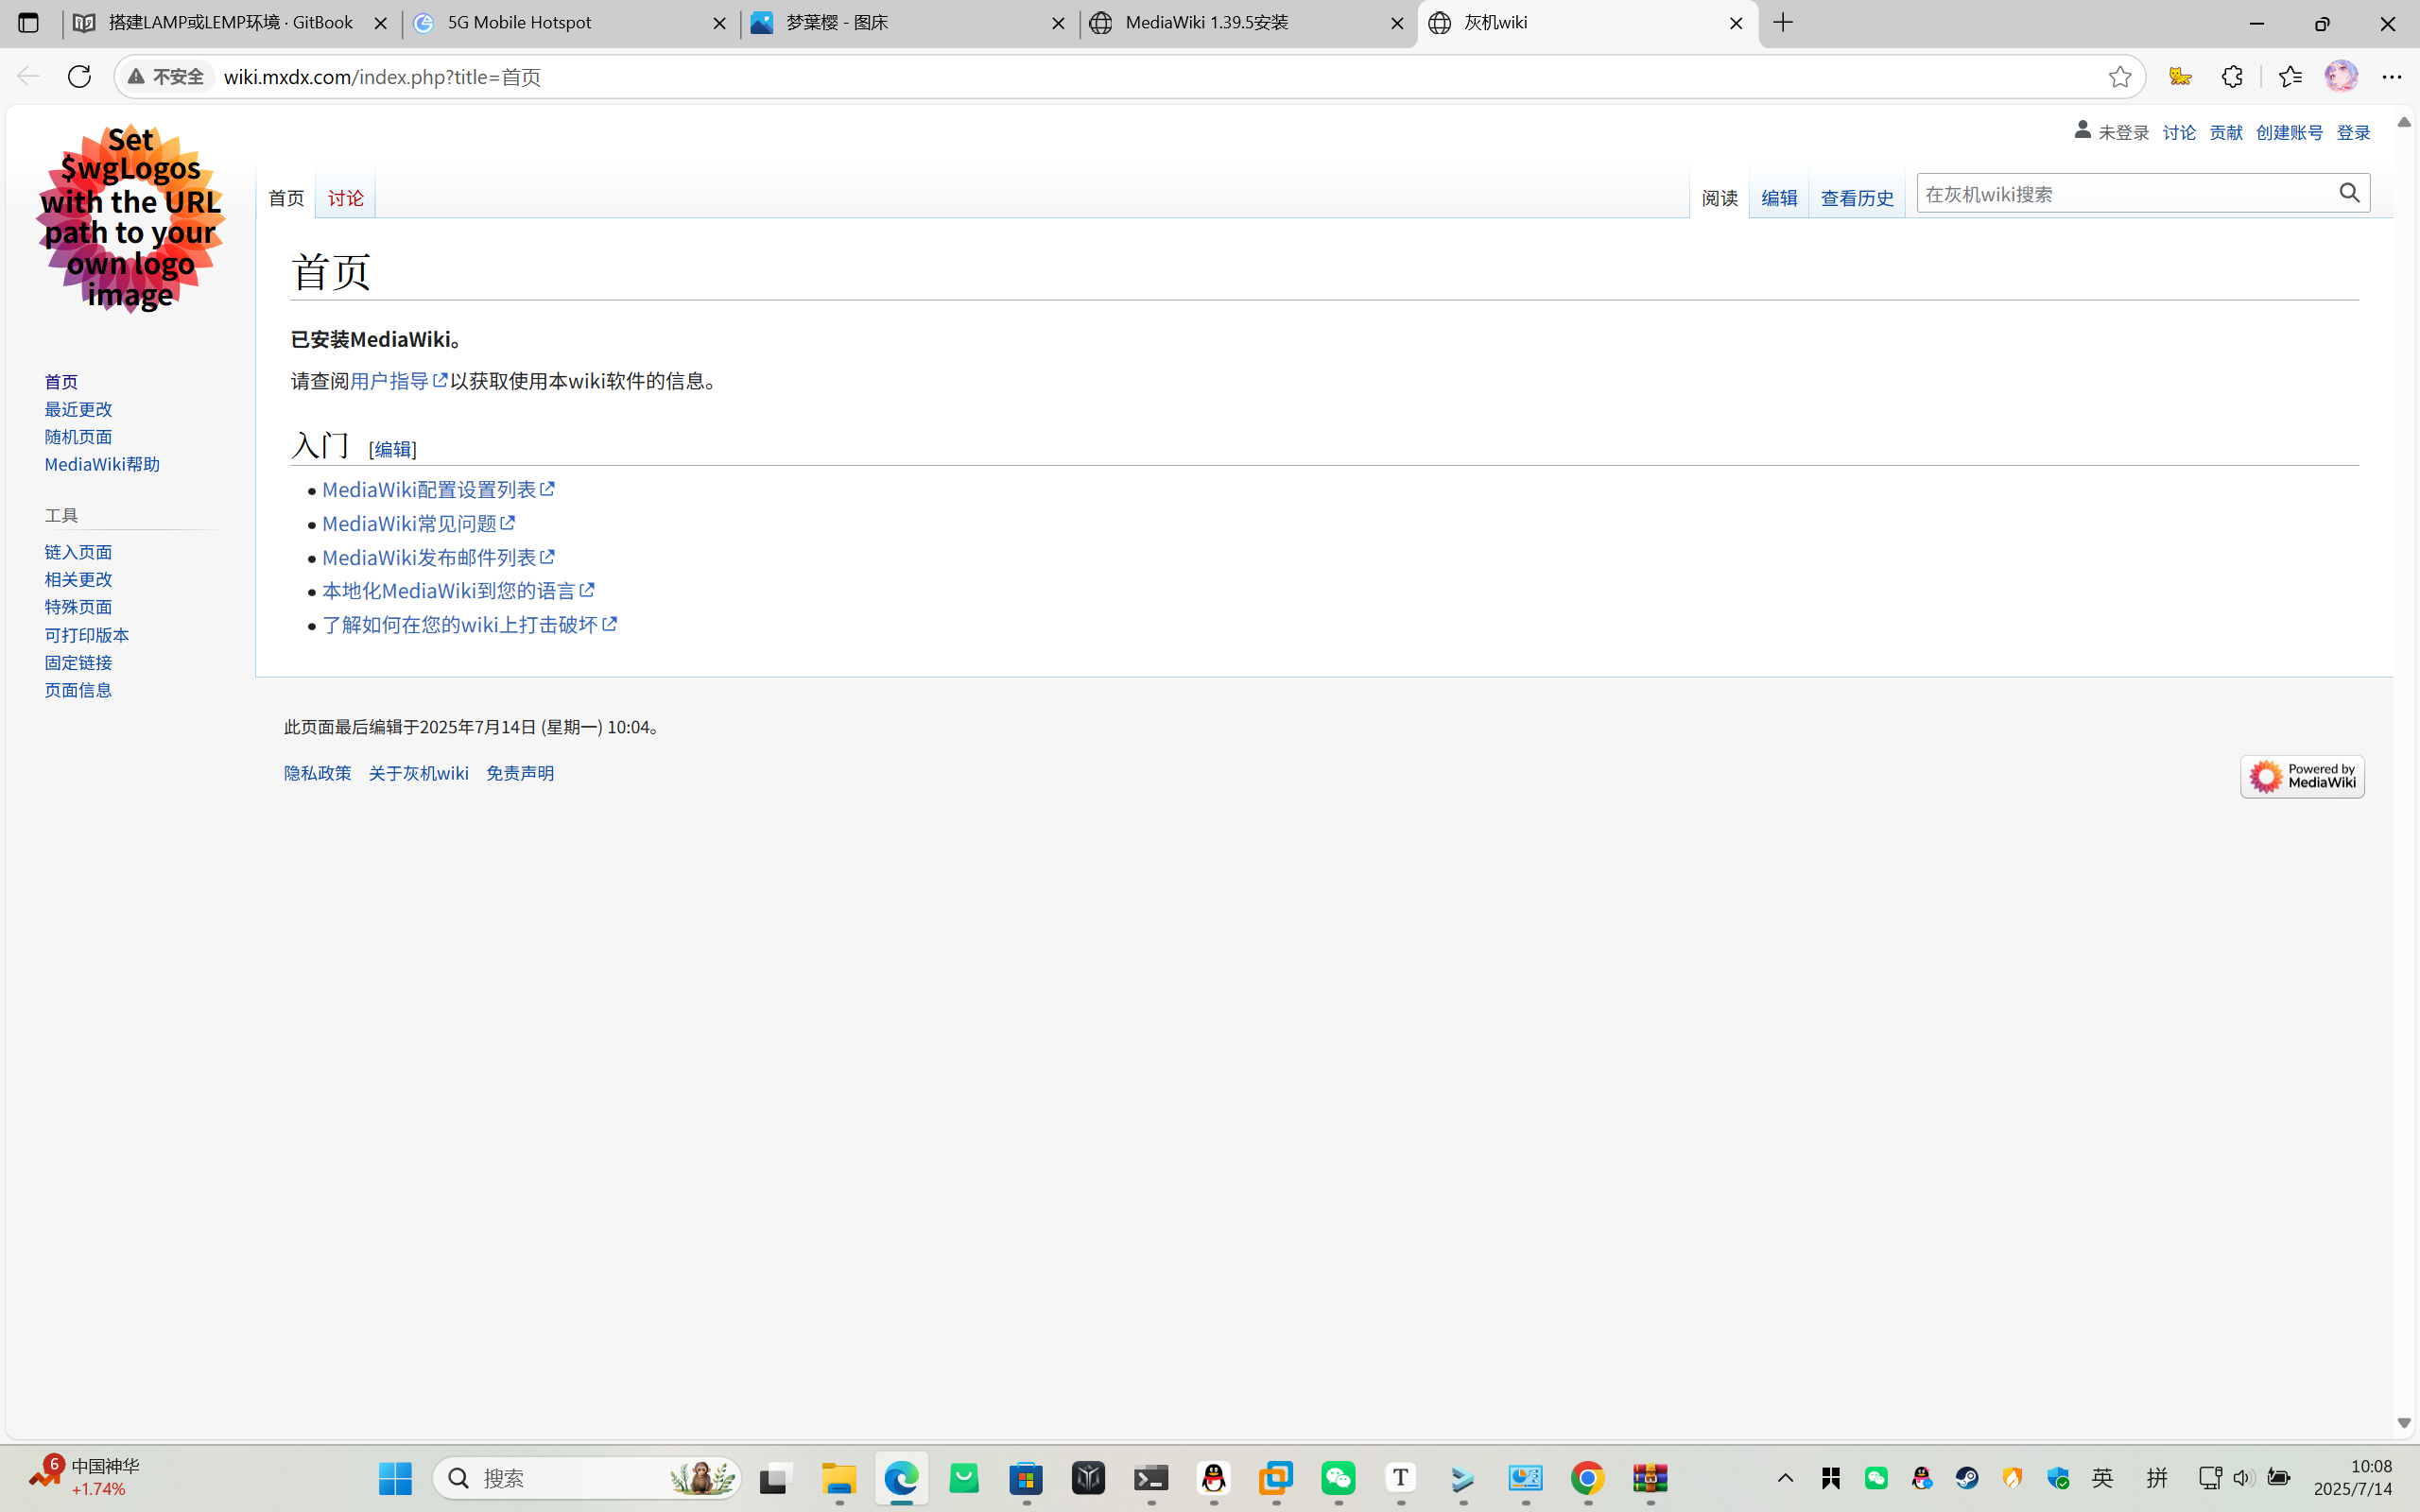Open 特殊页面 tool link
2420x1512 pixels.
point(78,607)
